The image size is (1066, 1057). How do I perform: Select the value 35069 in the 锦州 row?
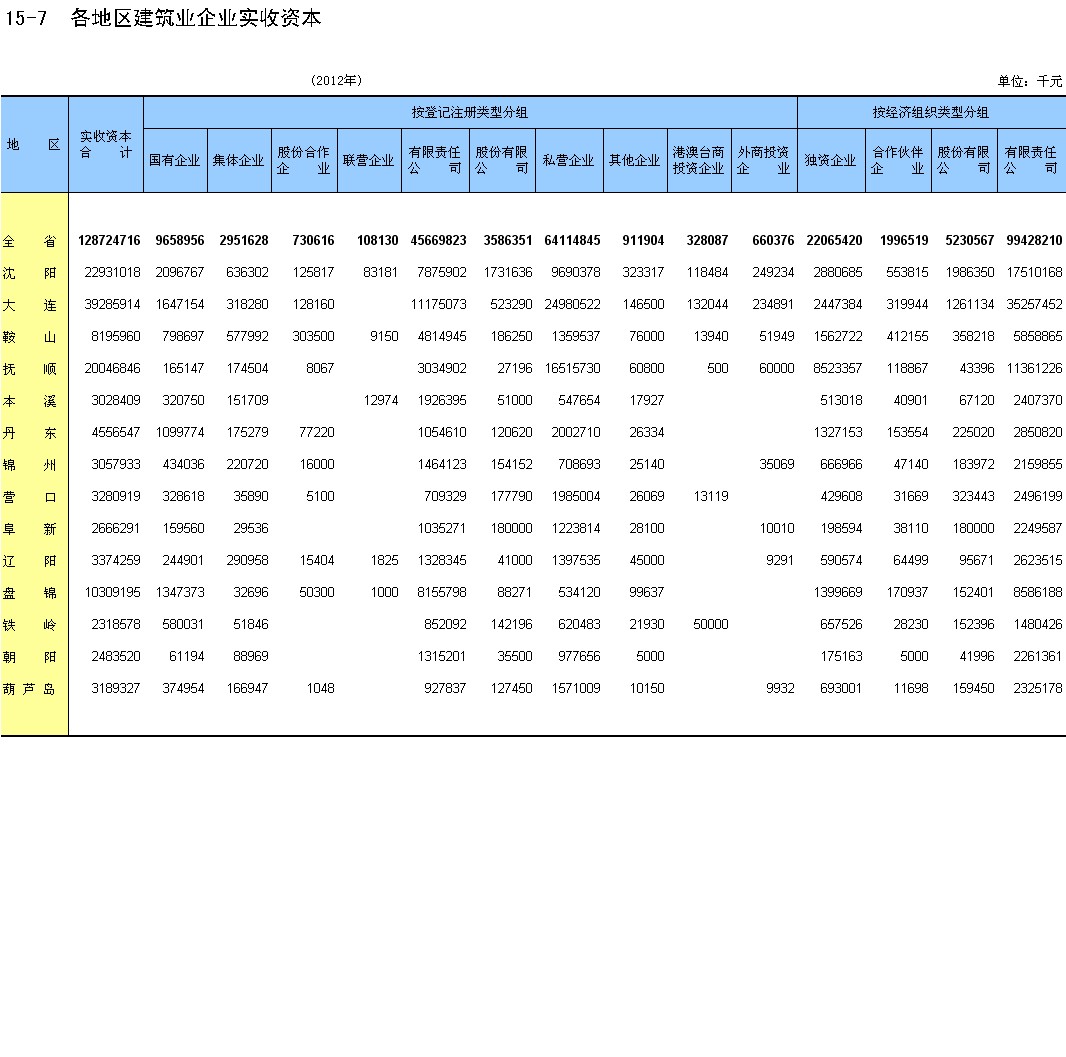pos(776,464)
